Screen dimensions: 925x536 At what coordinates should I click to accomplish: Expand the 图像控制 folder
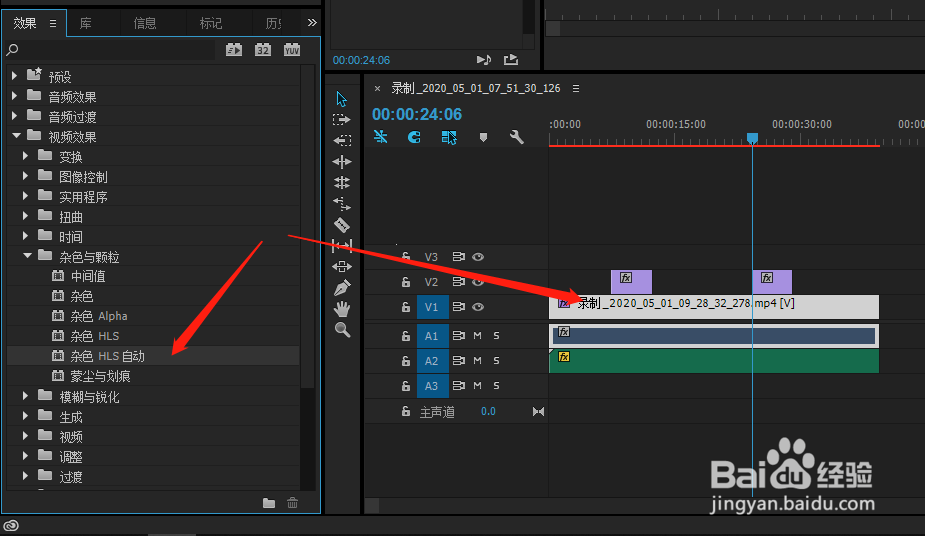pyautogui.click(x=25, y=176)
